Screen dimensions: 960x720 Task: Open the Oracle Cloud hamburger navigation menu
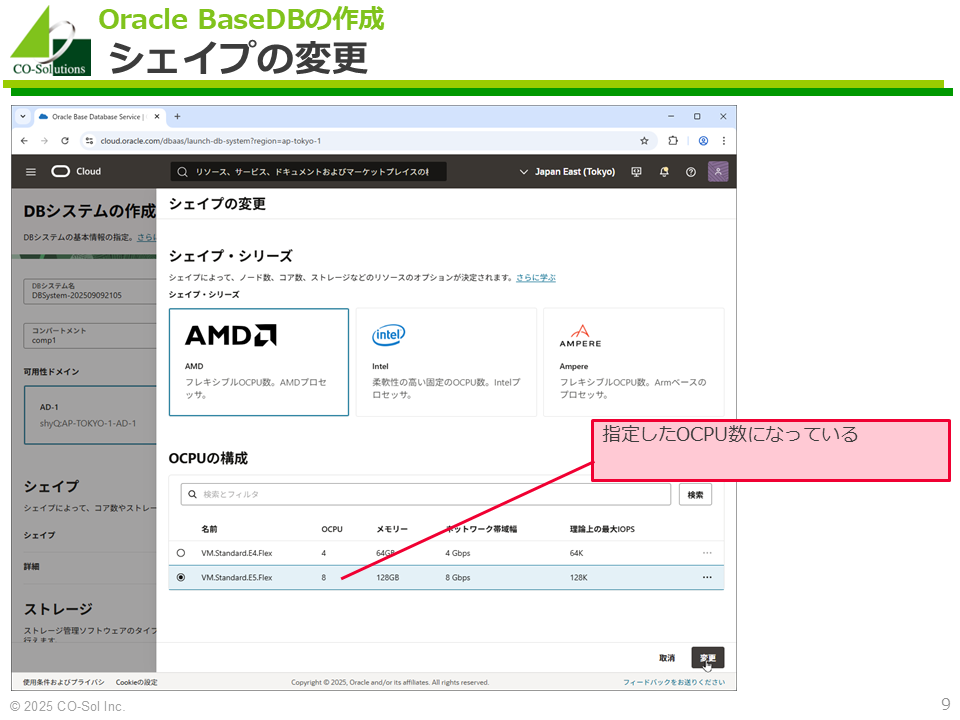[31, 172]
